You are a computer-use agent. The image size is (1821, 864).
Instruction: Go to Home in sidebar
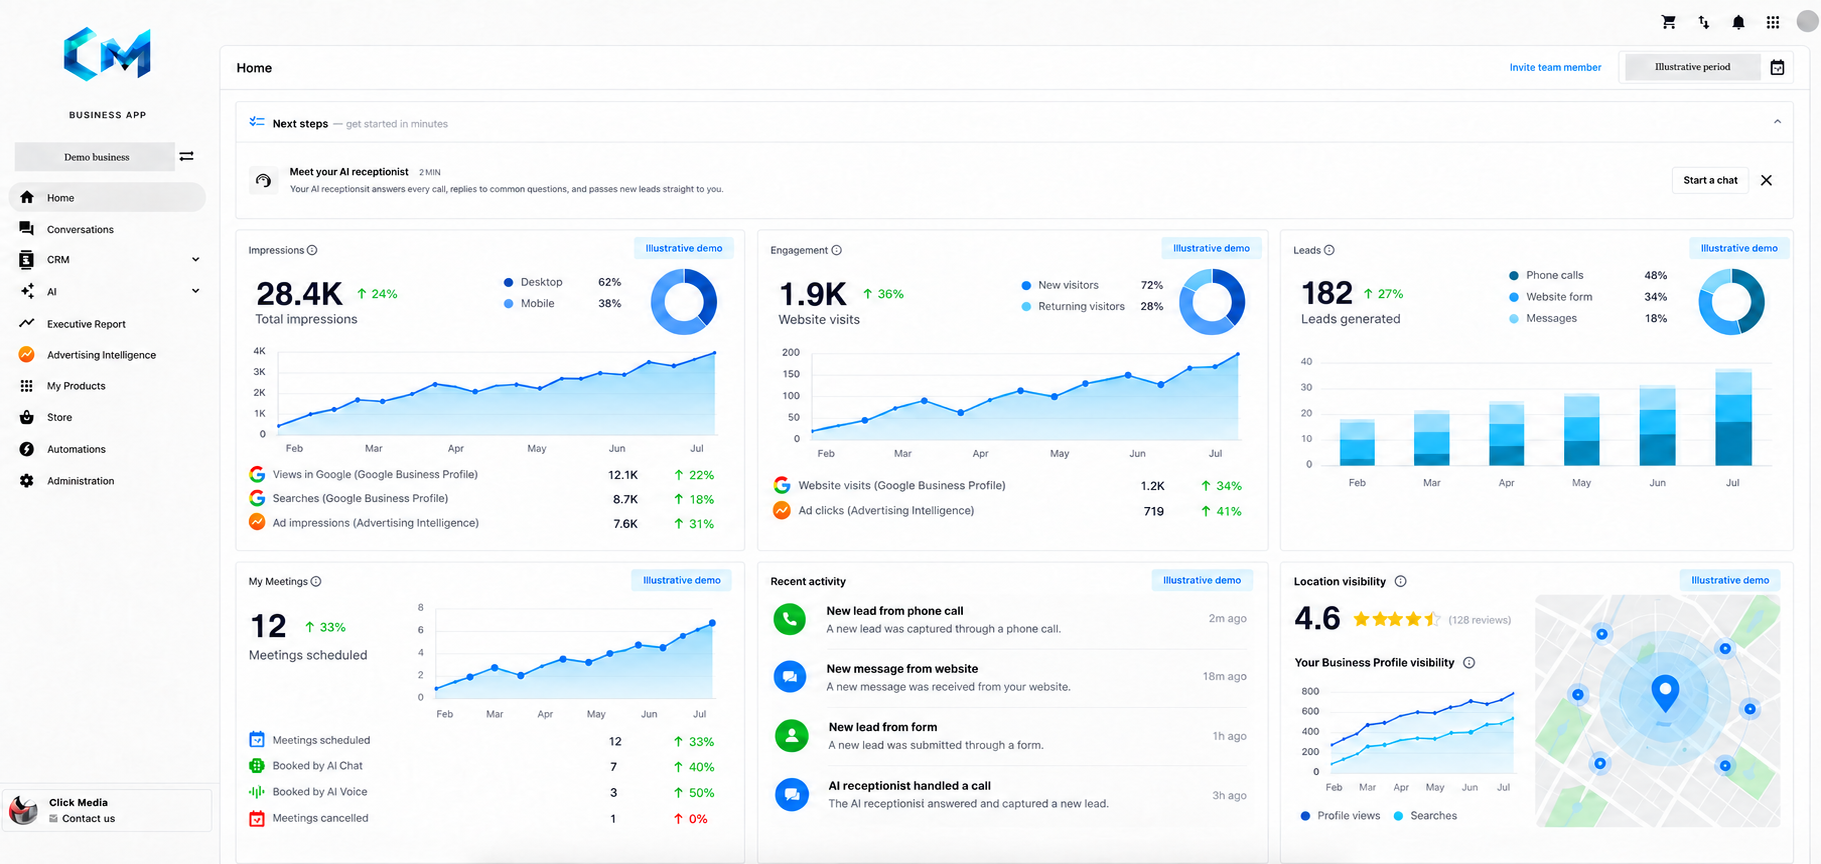[107, 197]
